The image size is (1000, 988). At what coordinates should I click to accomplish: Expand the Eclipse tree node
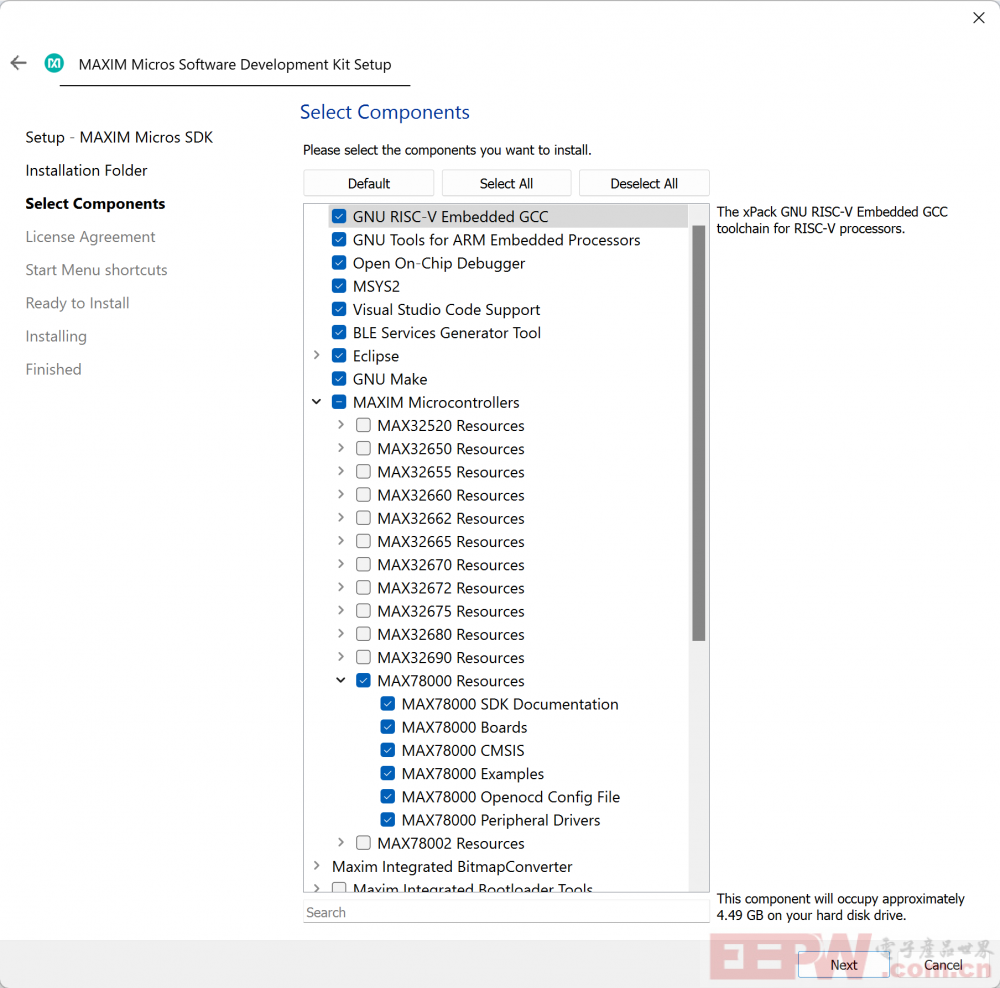[316, 355]
